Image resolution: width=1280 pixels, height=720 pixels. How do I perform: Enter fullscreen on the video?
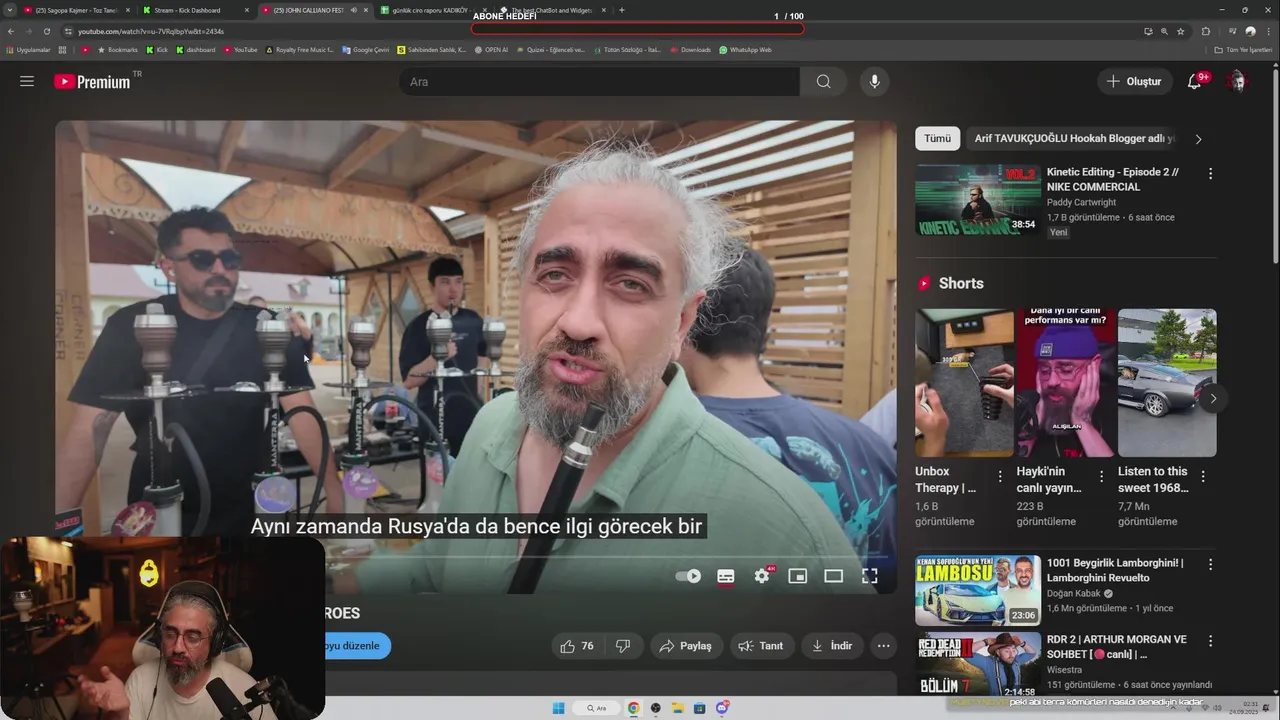click(x=870, y=576)
